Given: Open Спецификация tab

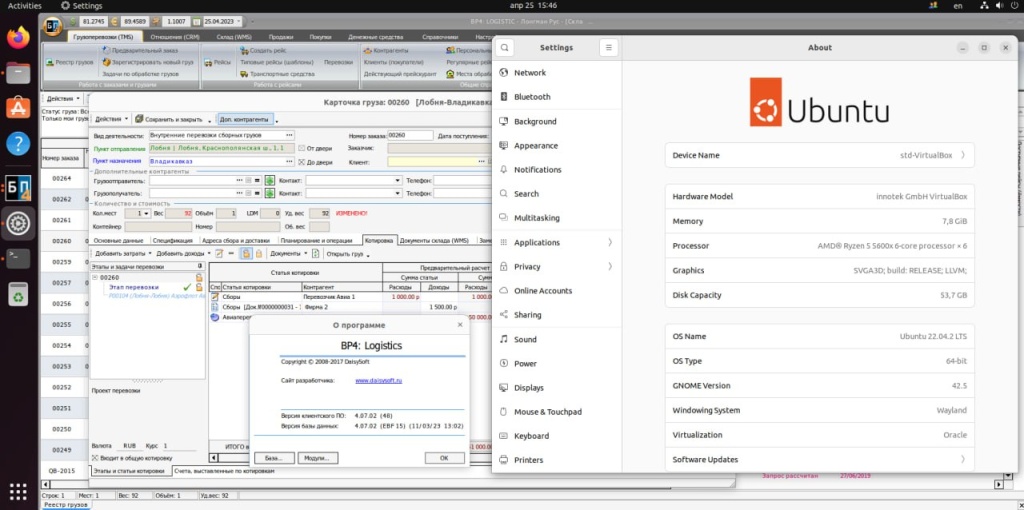Looking at the screenshot, I should pyautogui.click(x=172, y=241).
